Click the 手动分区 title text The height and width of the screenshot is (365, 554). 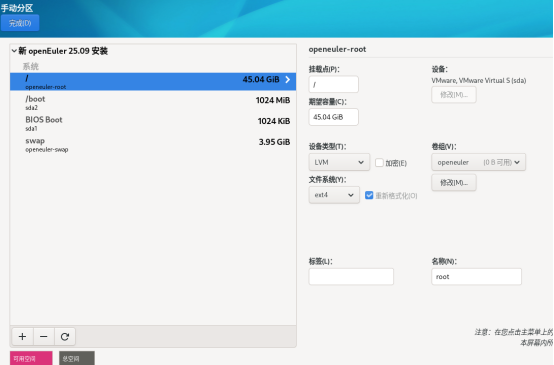click(x=17, y=8)
